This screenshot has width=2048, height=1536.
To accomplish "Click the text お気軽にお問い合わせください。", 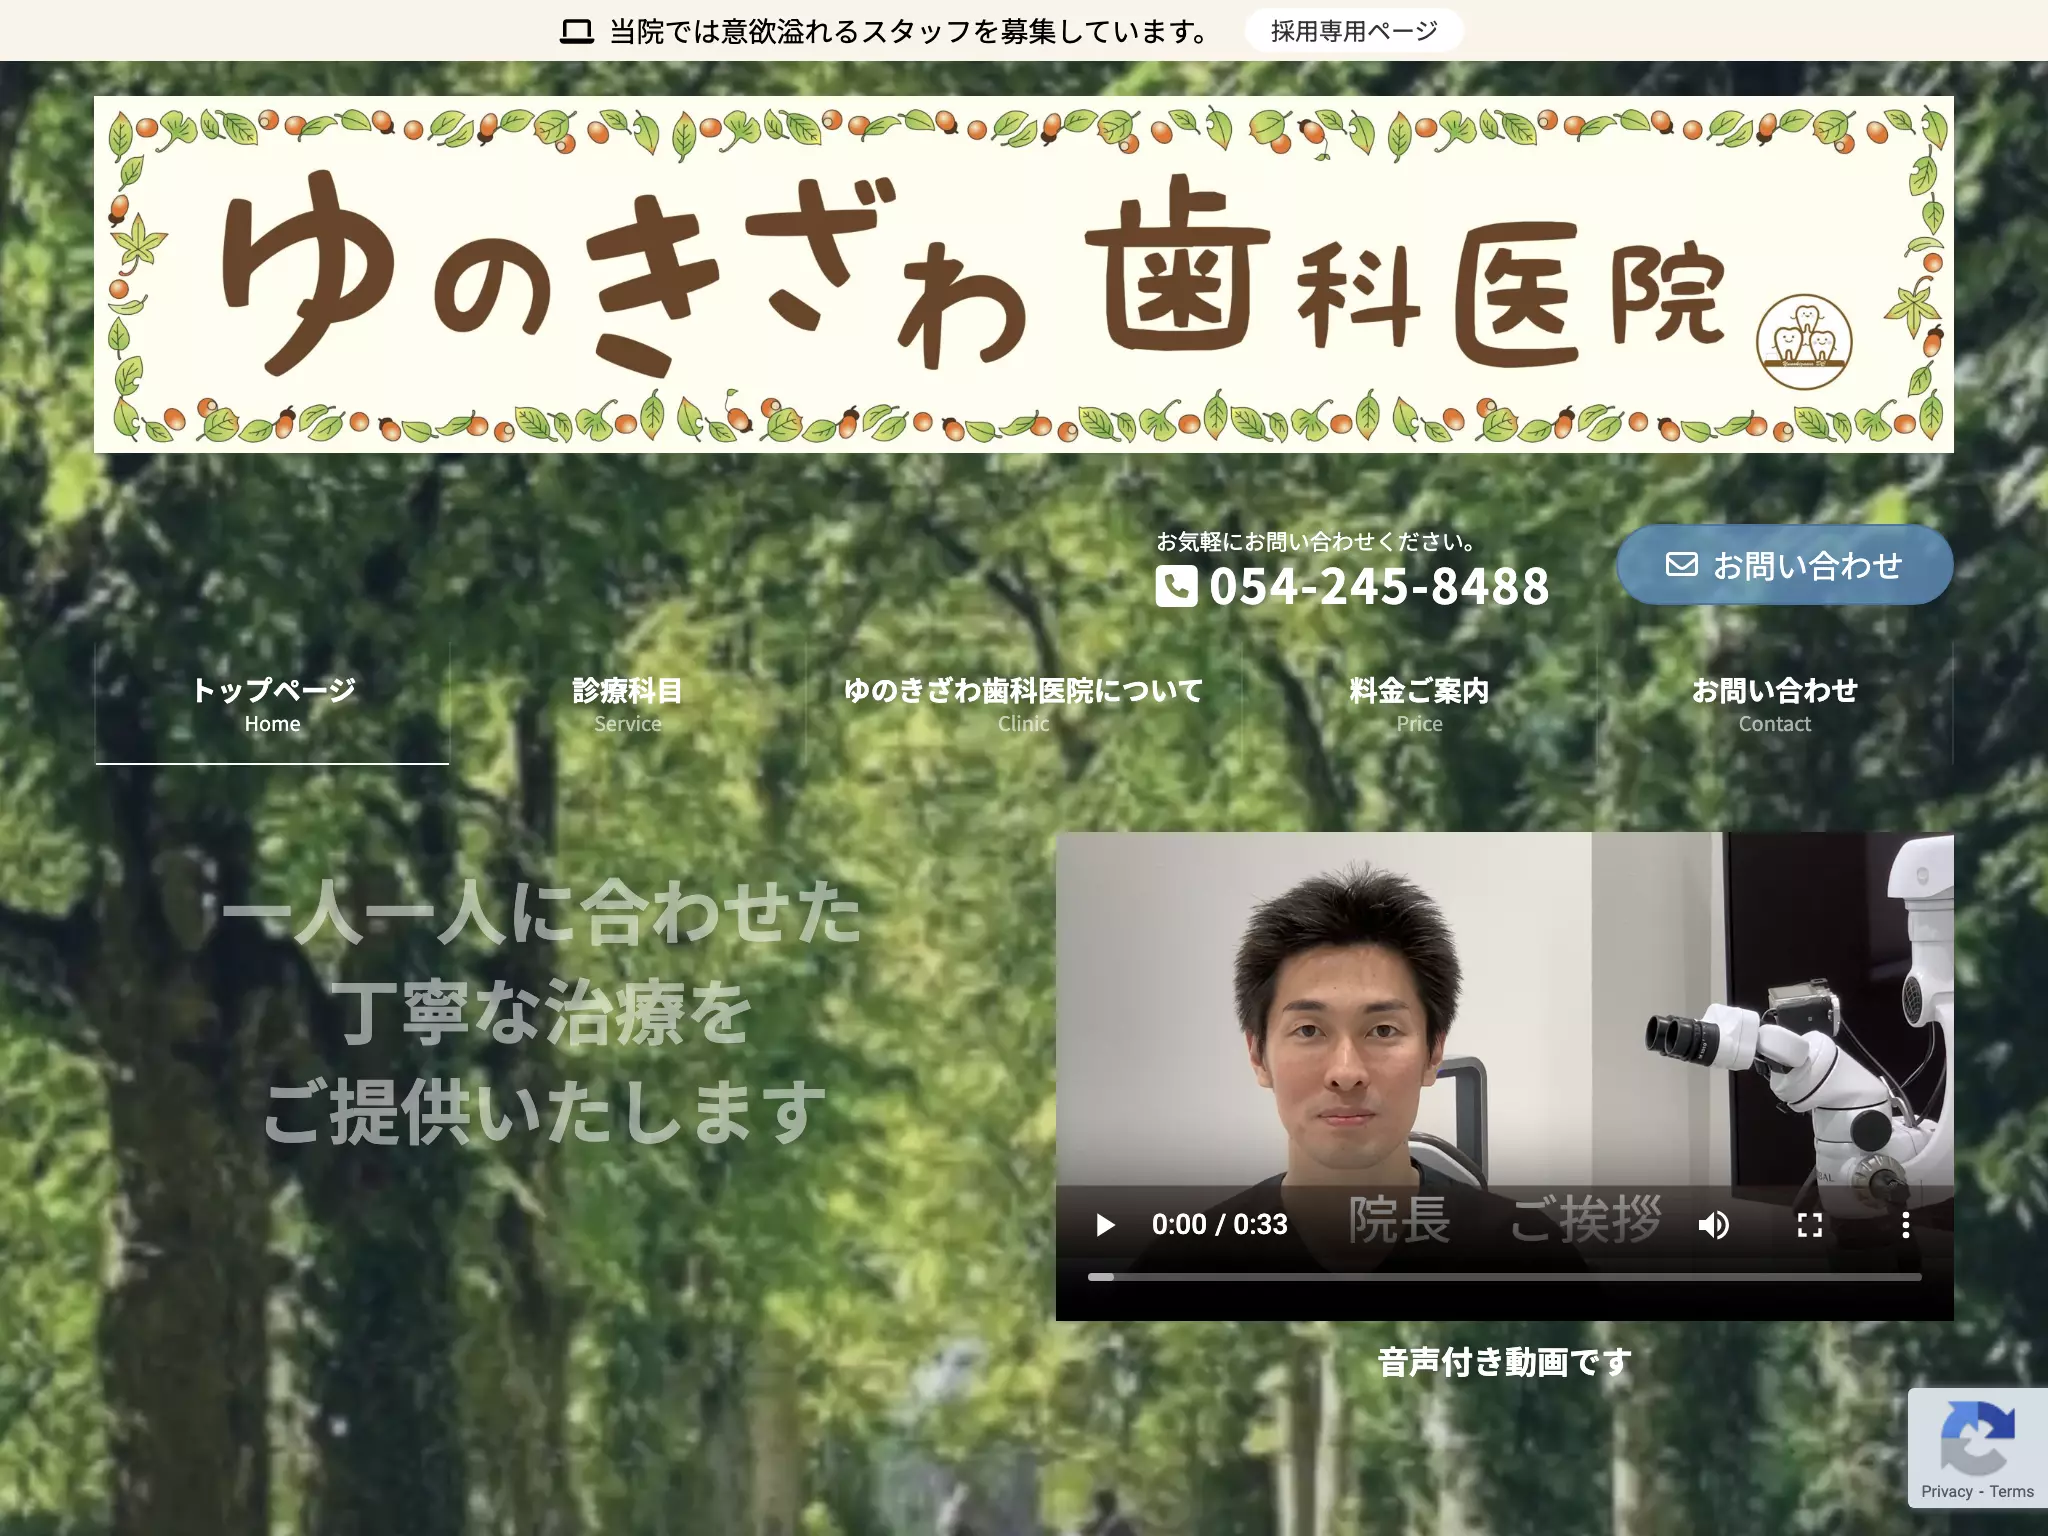I will coord(1316,542).
